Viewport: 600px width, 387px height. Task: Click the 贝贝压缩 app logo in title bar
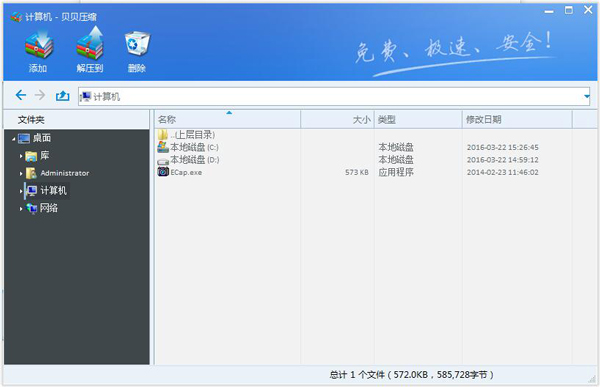pyautogui.click(x=16, y=16)
